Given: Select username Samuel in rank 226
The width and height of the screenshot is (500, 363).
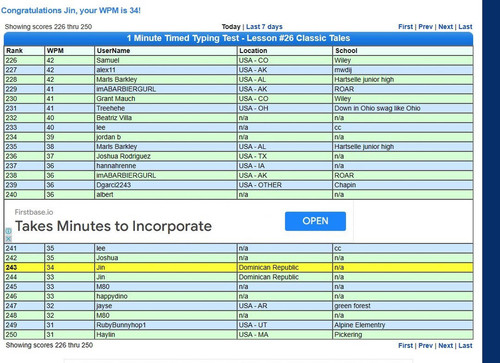Looking at the screenshot, I should (x=108, y=60).
